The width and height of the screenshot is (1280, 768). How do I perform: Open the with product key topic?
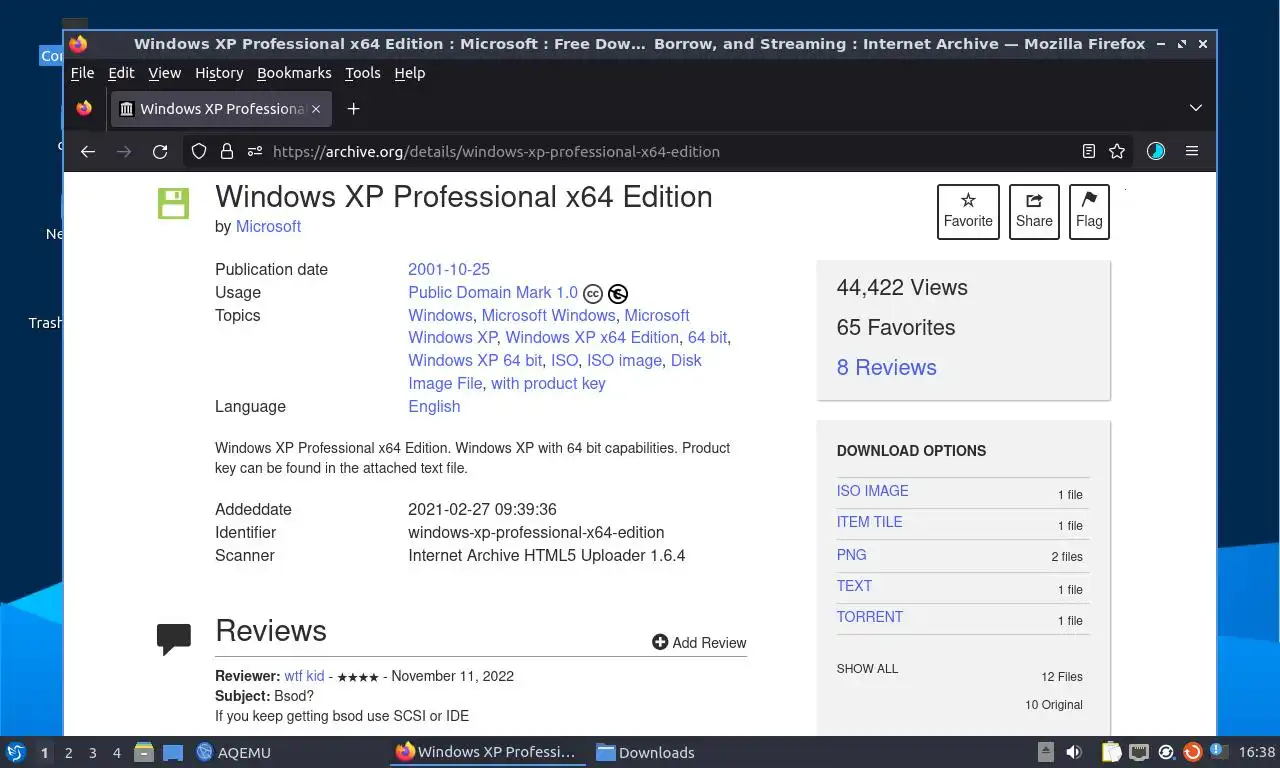click(548, 383)
